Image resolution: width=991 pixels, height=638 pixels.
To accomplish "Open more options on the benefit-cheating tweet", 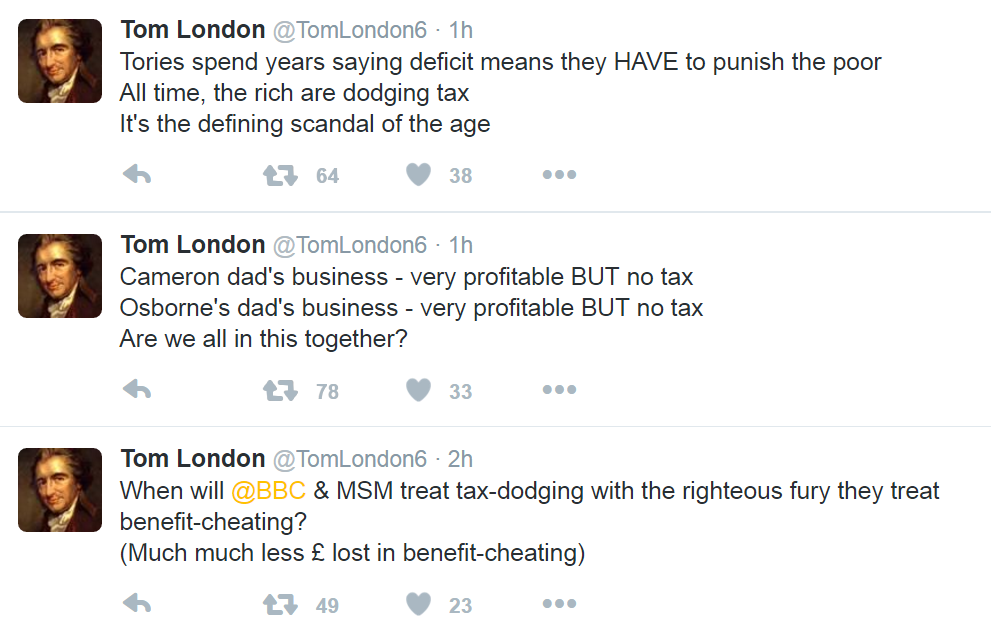I will (559, 604).
